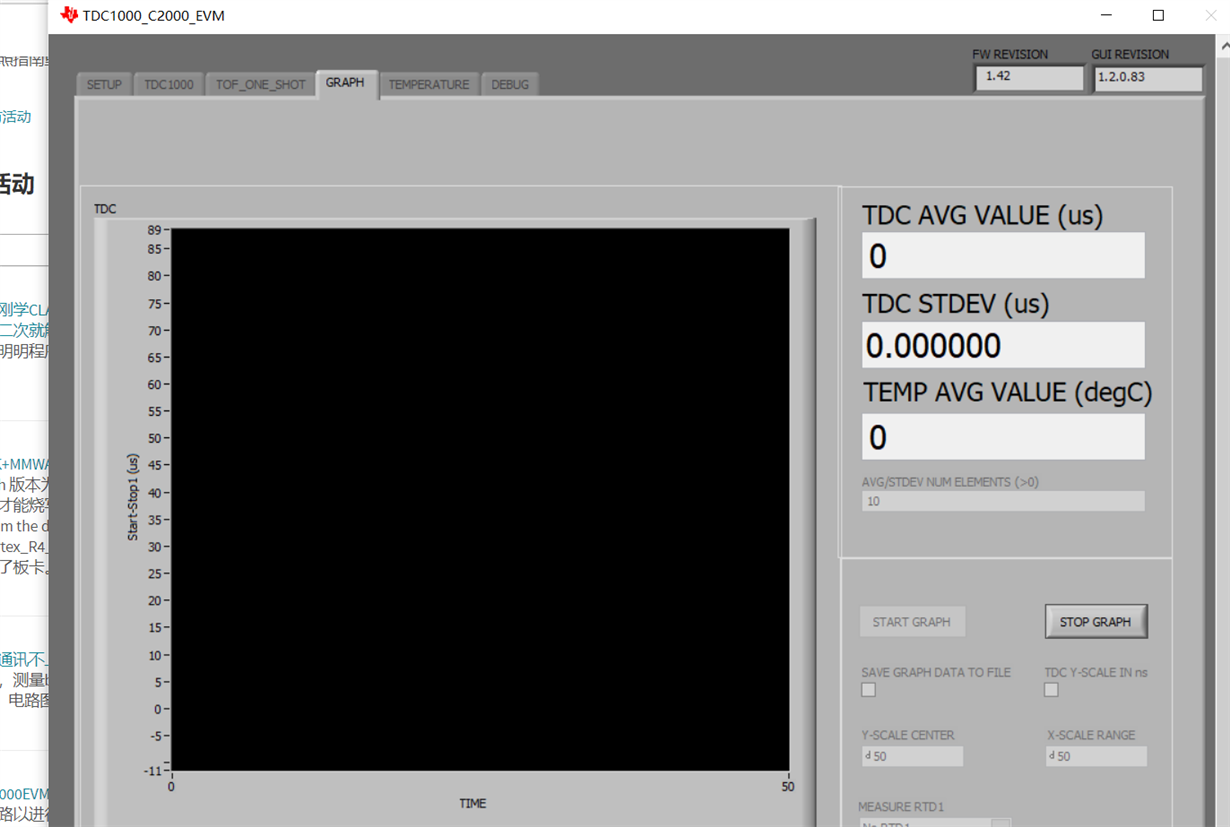1230x827 pixels.
Task: Click the TEMP AVG VALUE readout
Action: coord(1003,437)
